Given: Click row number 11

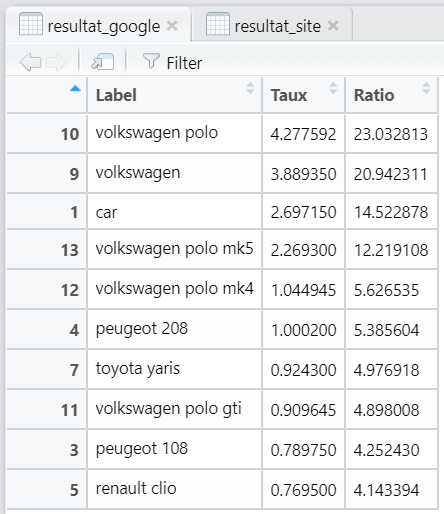Looking at the screenshot, I should [x=70, y=410].
